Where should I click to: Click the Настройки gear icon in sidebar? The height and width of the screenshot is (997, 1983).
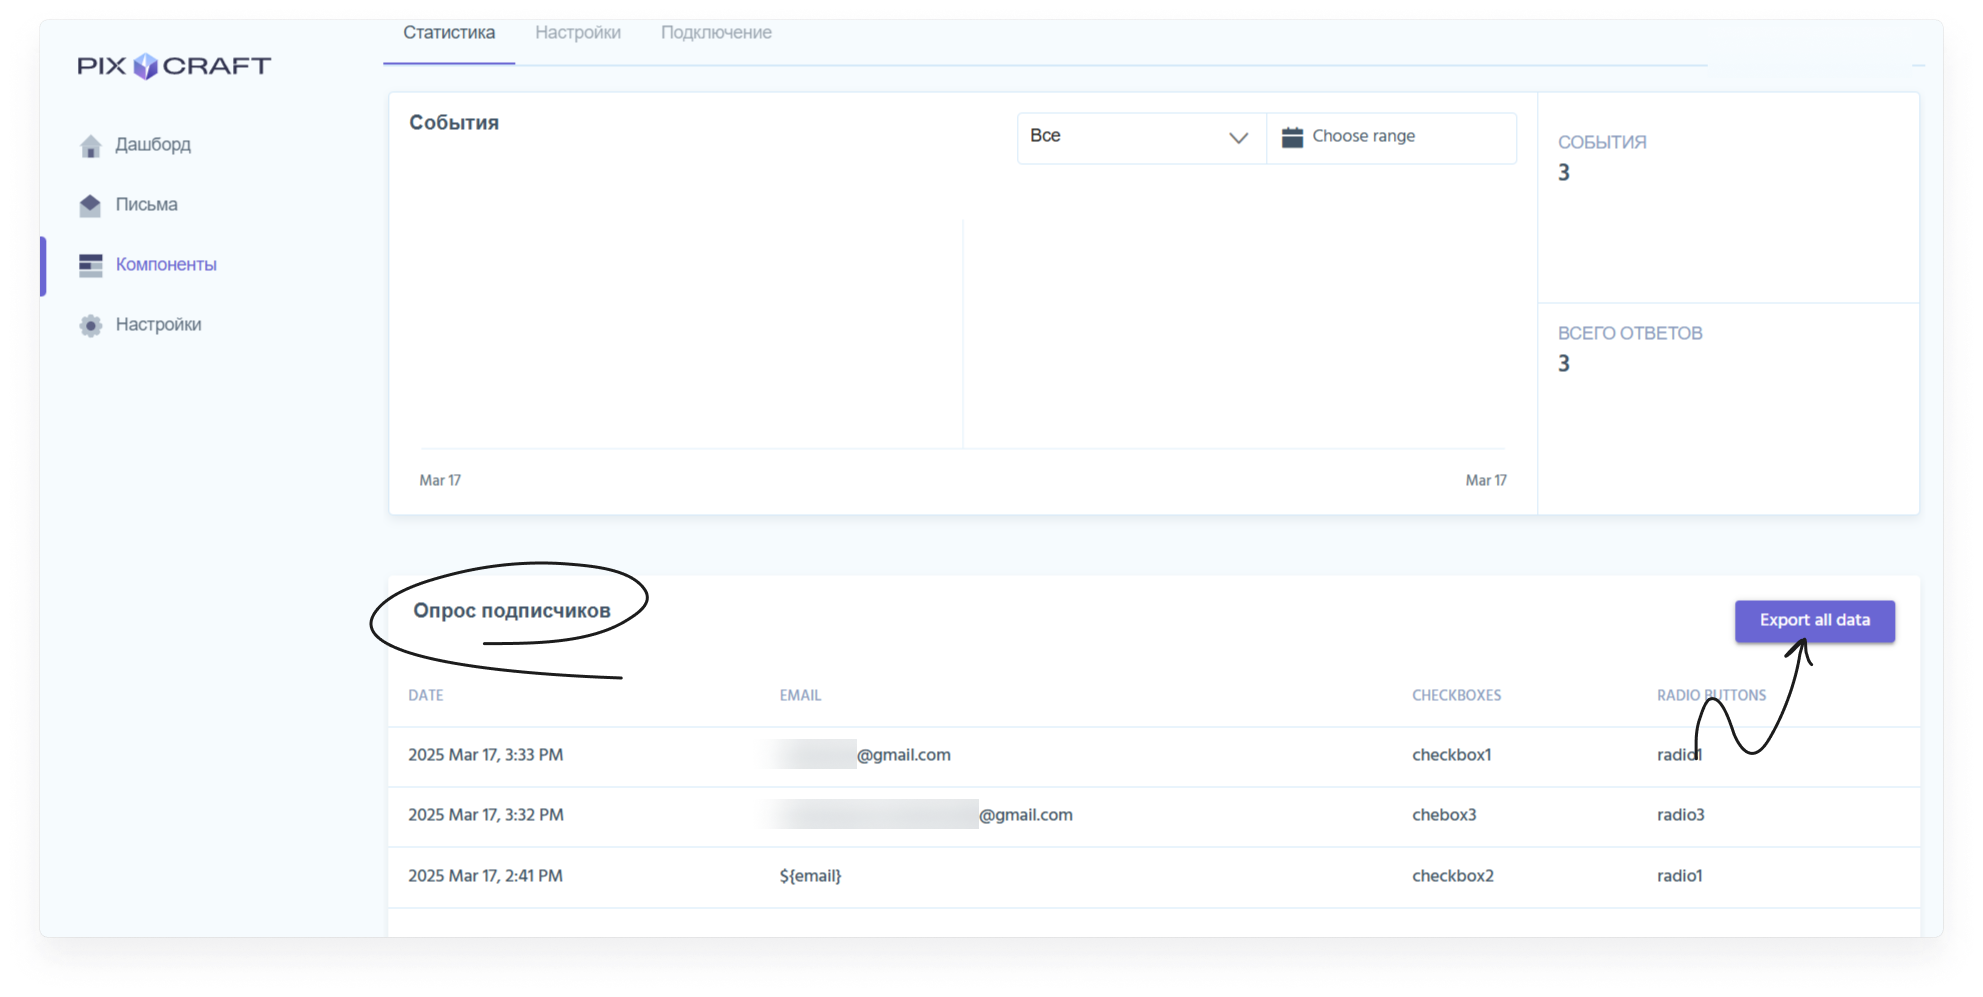(91, 325)
